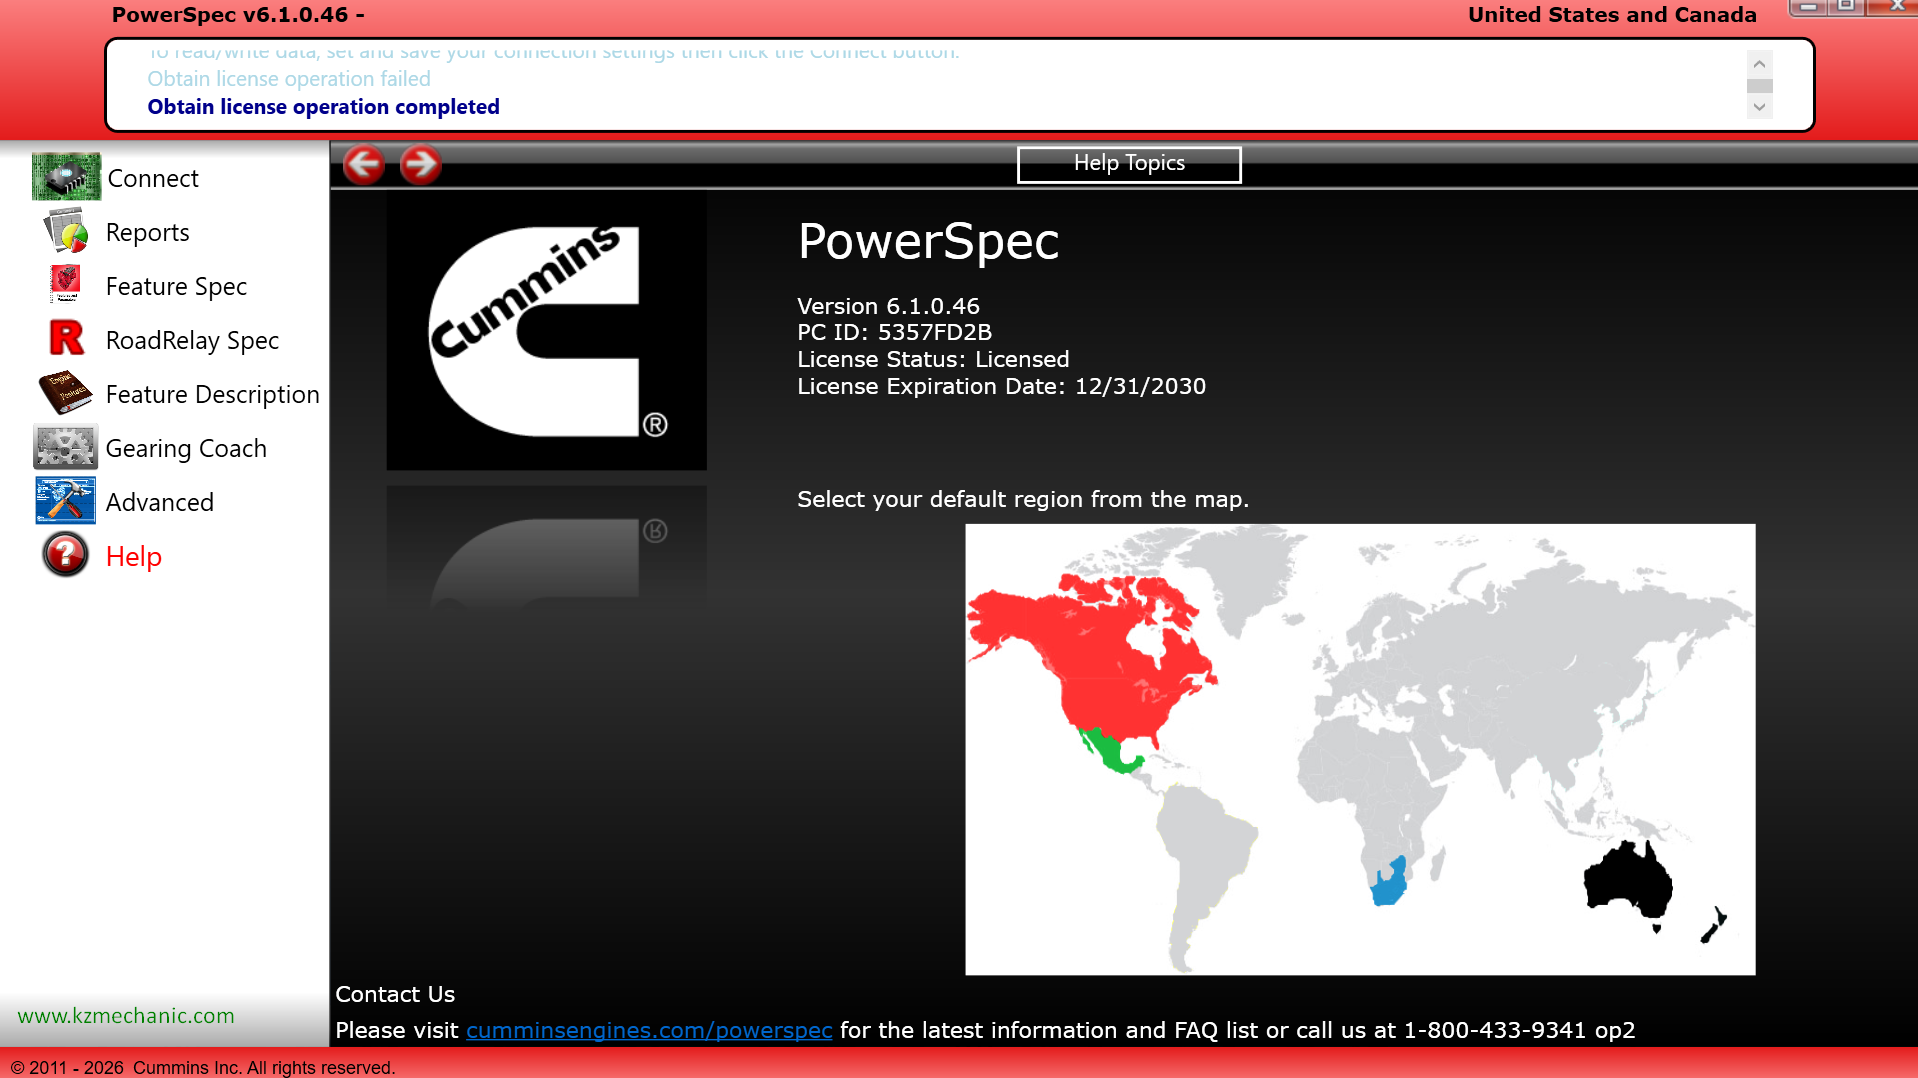Click the 'Obtain license operation failed' message
Screen dimensions: 1918x1078
click(289, 79)
